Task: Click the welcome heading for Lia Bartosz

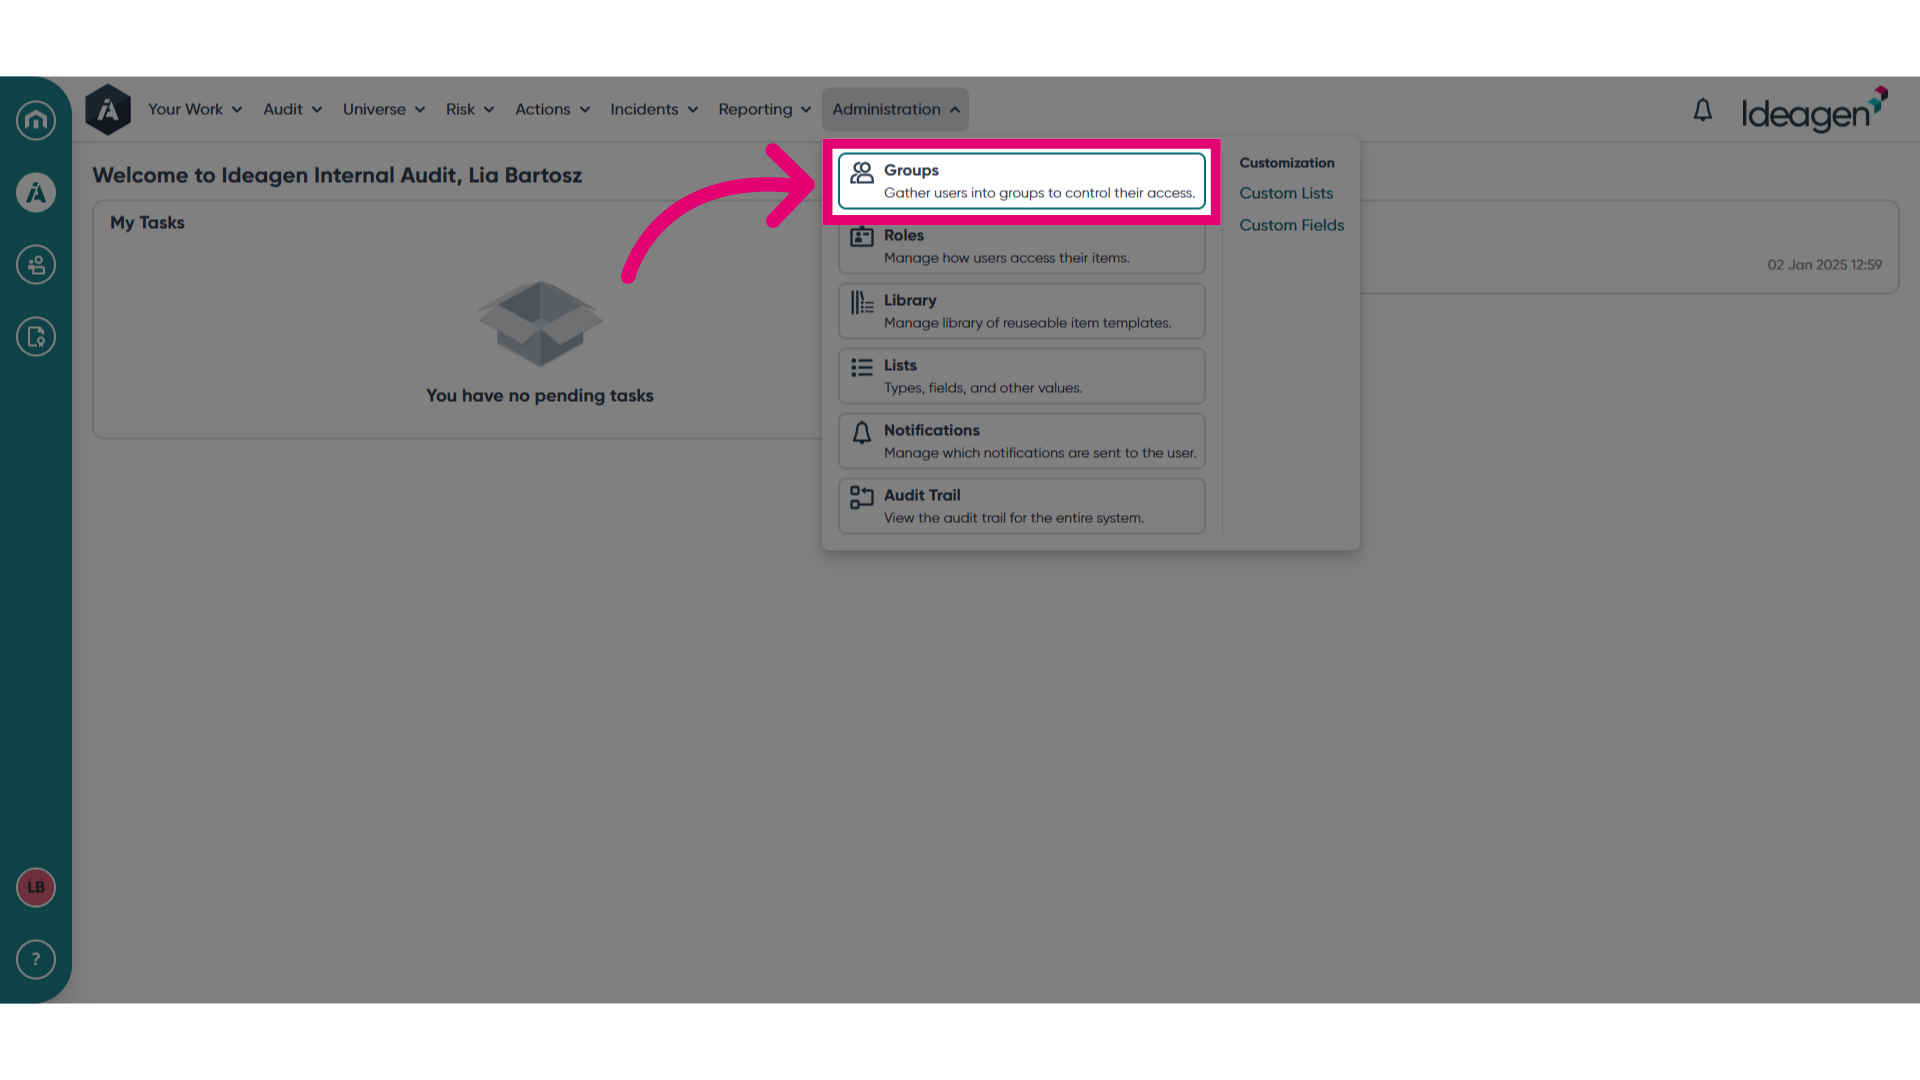Action: (x=337, y=175)
